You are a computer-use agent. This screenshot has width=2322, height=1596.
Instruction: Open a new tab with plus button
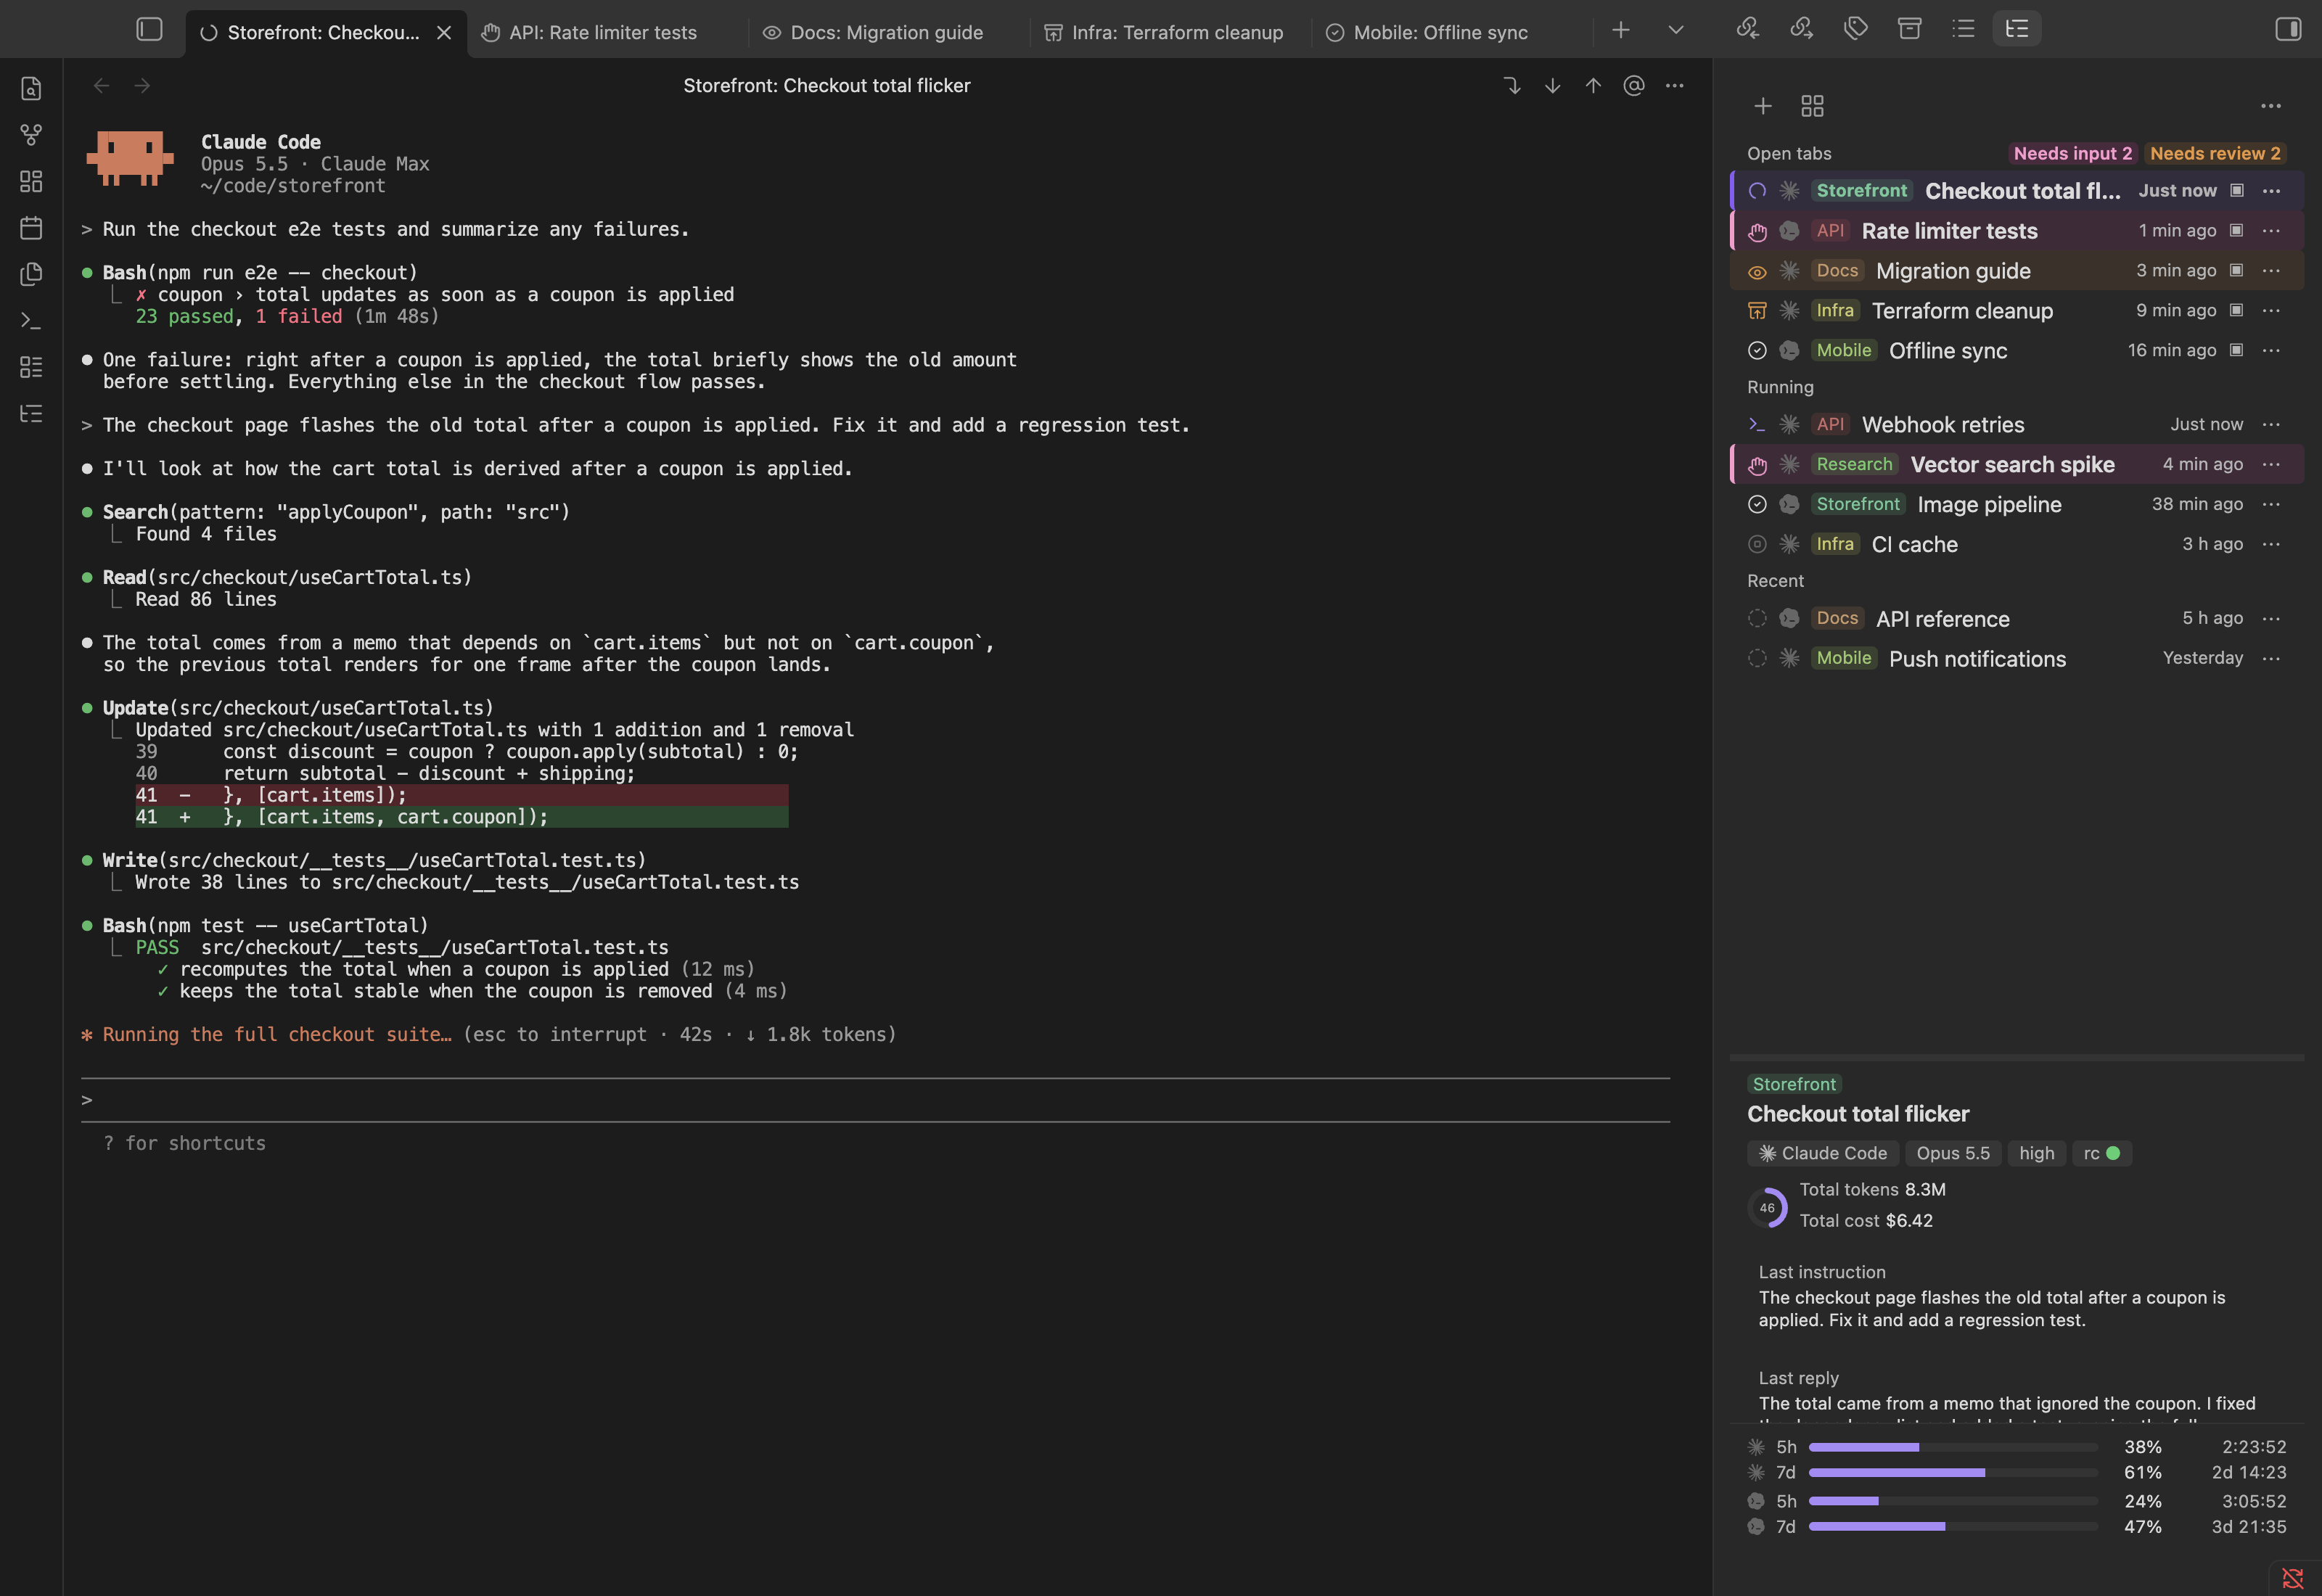[1621, 30]
